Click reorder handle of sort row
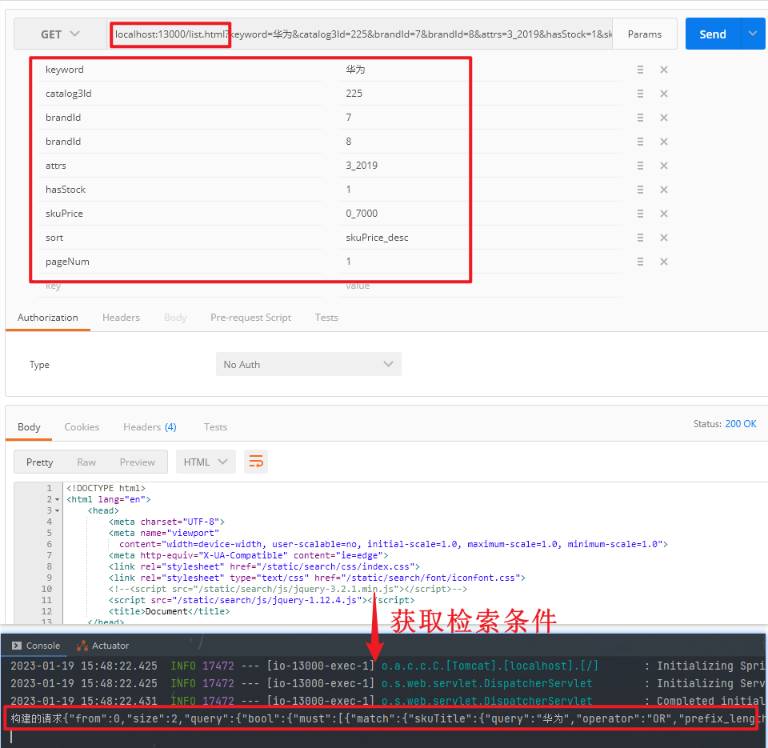 pyautogui.click(x=640, y=238)
